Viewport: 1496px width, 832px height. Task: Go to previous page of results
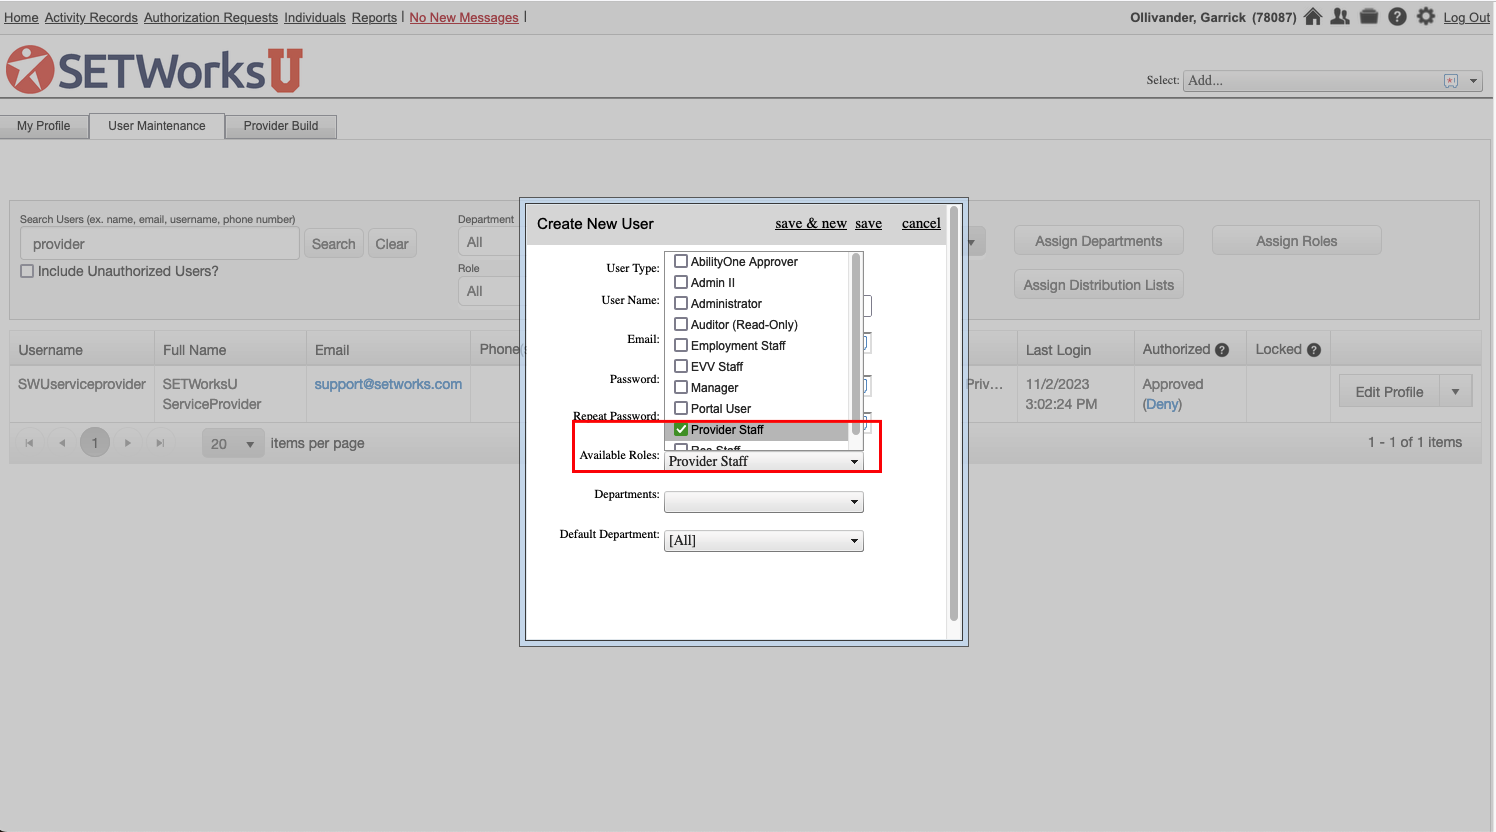tap(62, 443)
